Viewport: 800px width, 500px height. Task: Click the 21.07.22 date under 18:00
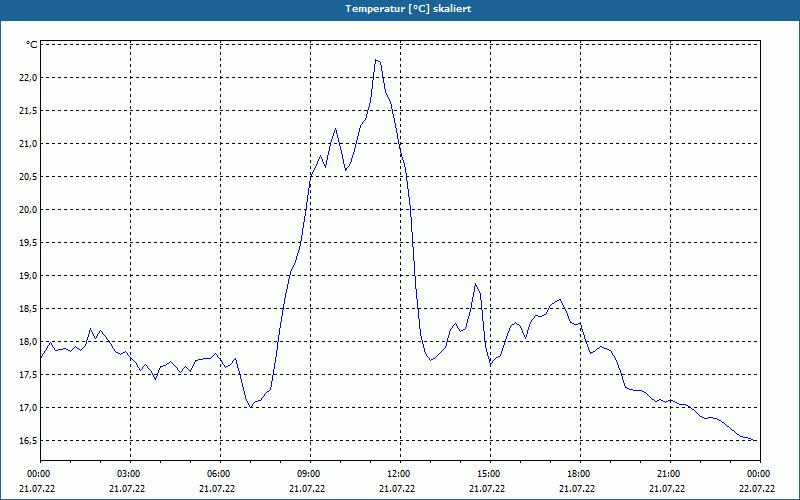coord(577,489)
